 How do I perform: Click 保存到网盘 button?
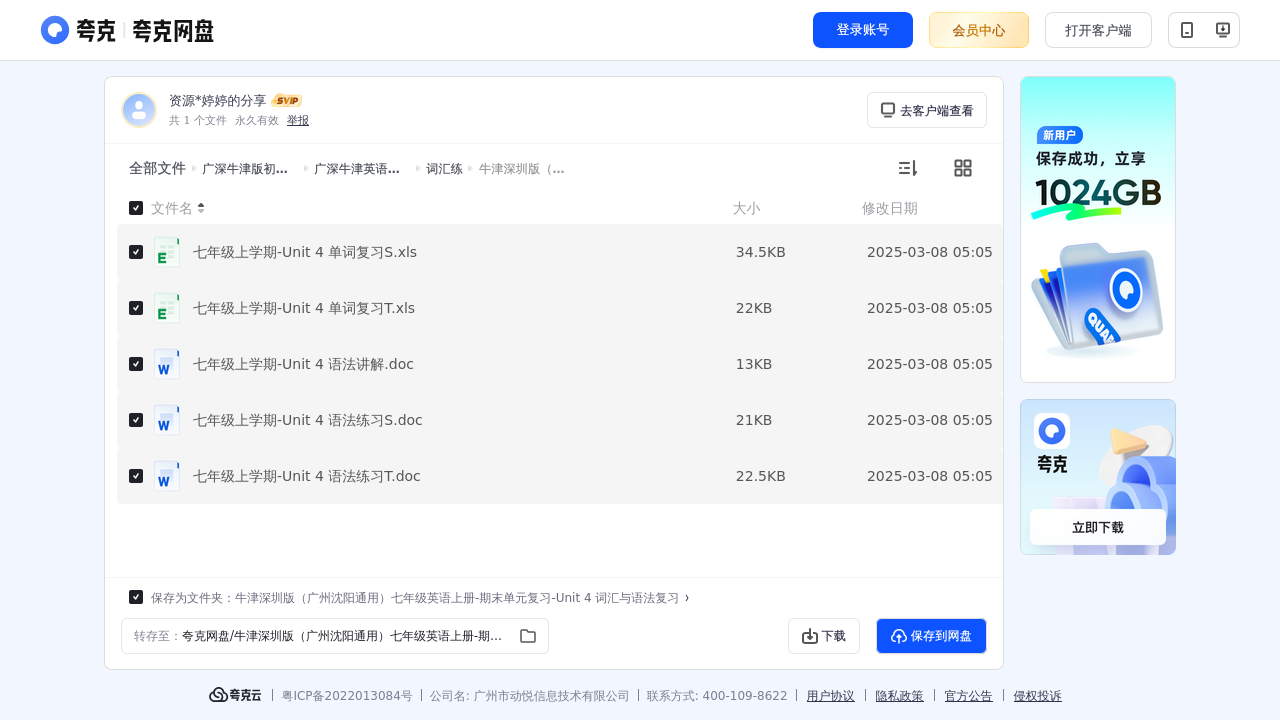(x=931, y=636)
